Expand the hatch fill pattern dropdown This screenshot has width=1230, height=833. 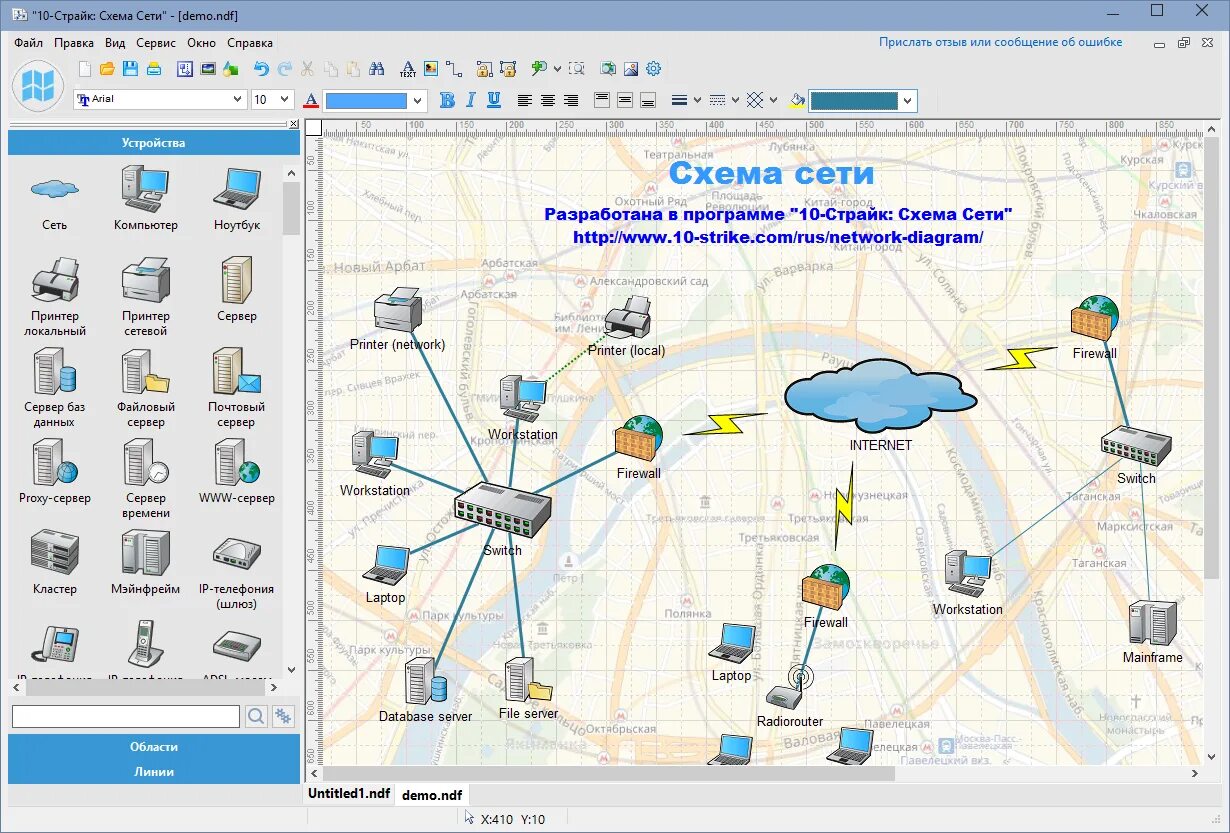point(774,100)
